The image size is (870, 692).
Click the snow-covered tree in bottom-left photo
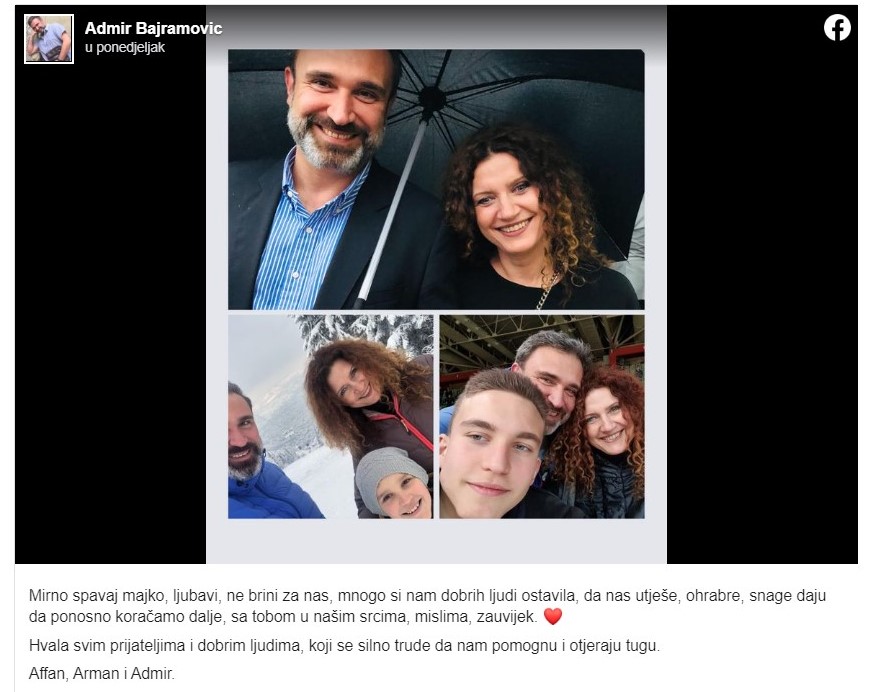[366, 332]
